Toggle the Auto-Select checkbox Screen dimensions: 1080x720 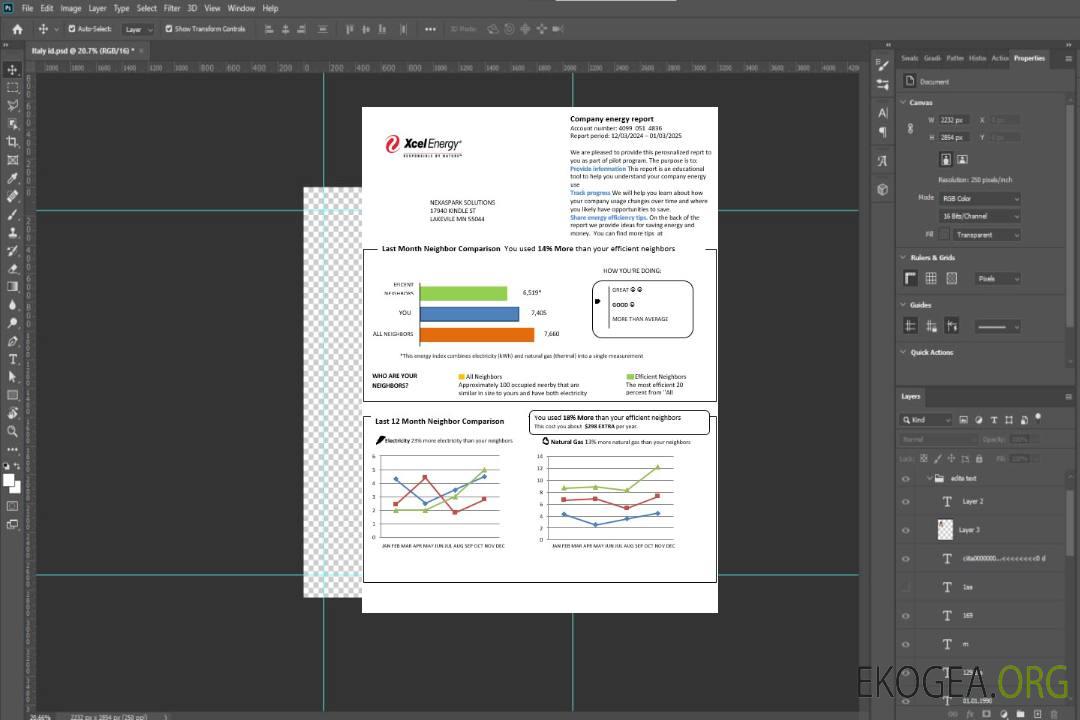72,29
